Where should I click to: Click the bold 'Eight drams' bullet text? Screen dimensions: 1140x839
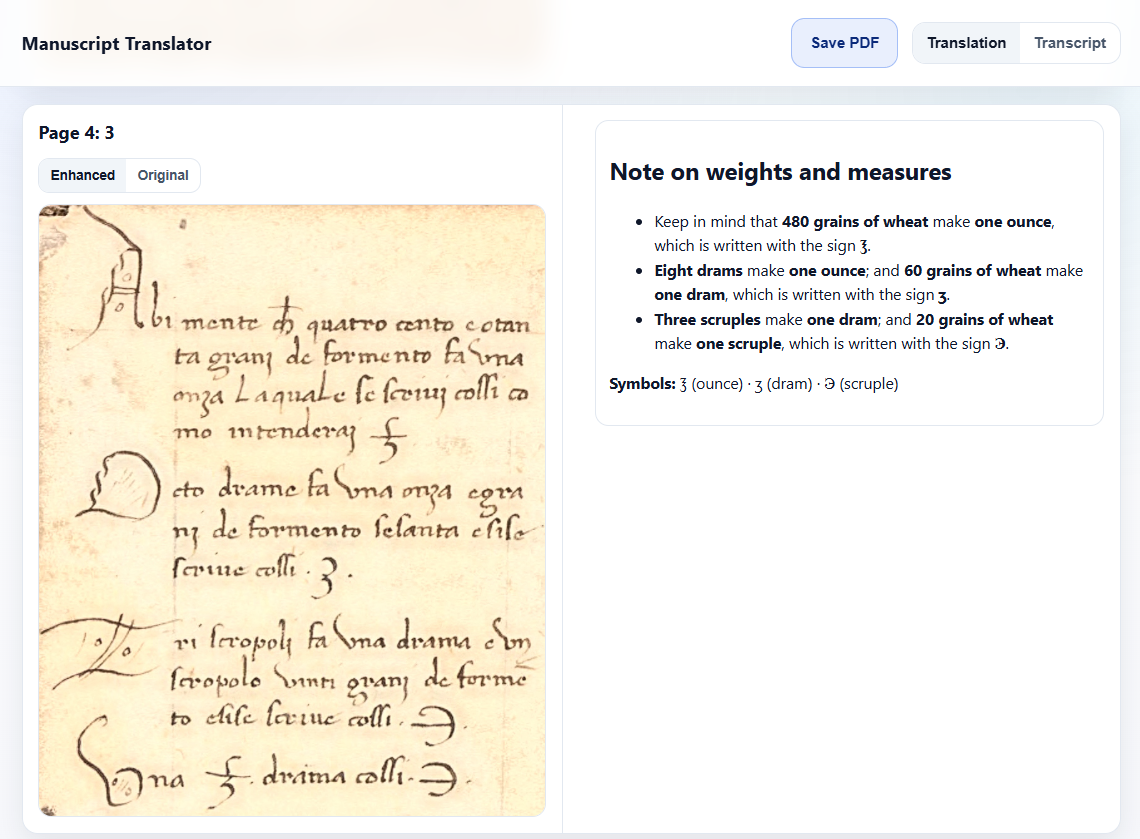698,271
